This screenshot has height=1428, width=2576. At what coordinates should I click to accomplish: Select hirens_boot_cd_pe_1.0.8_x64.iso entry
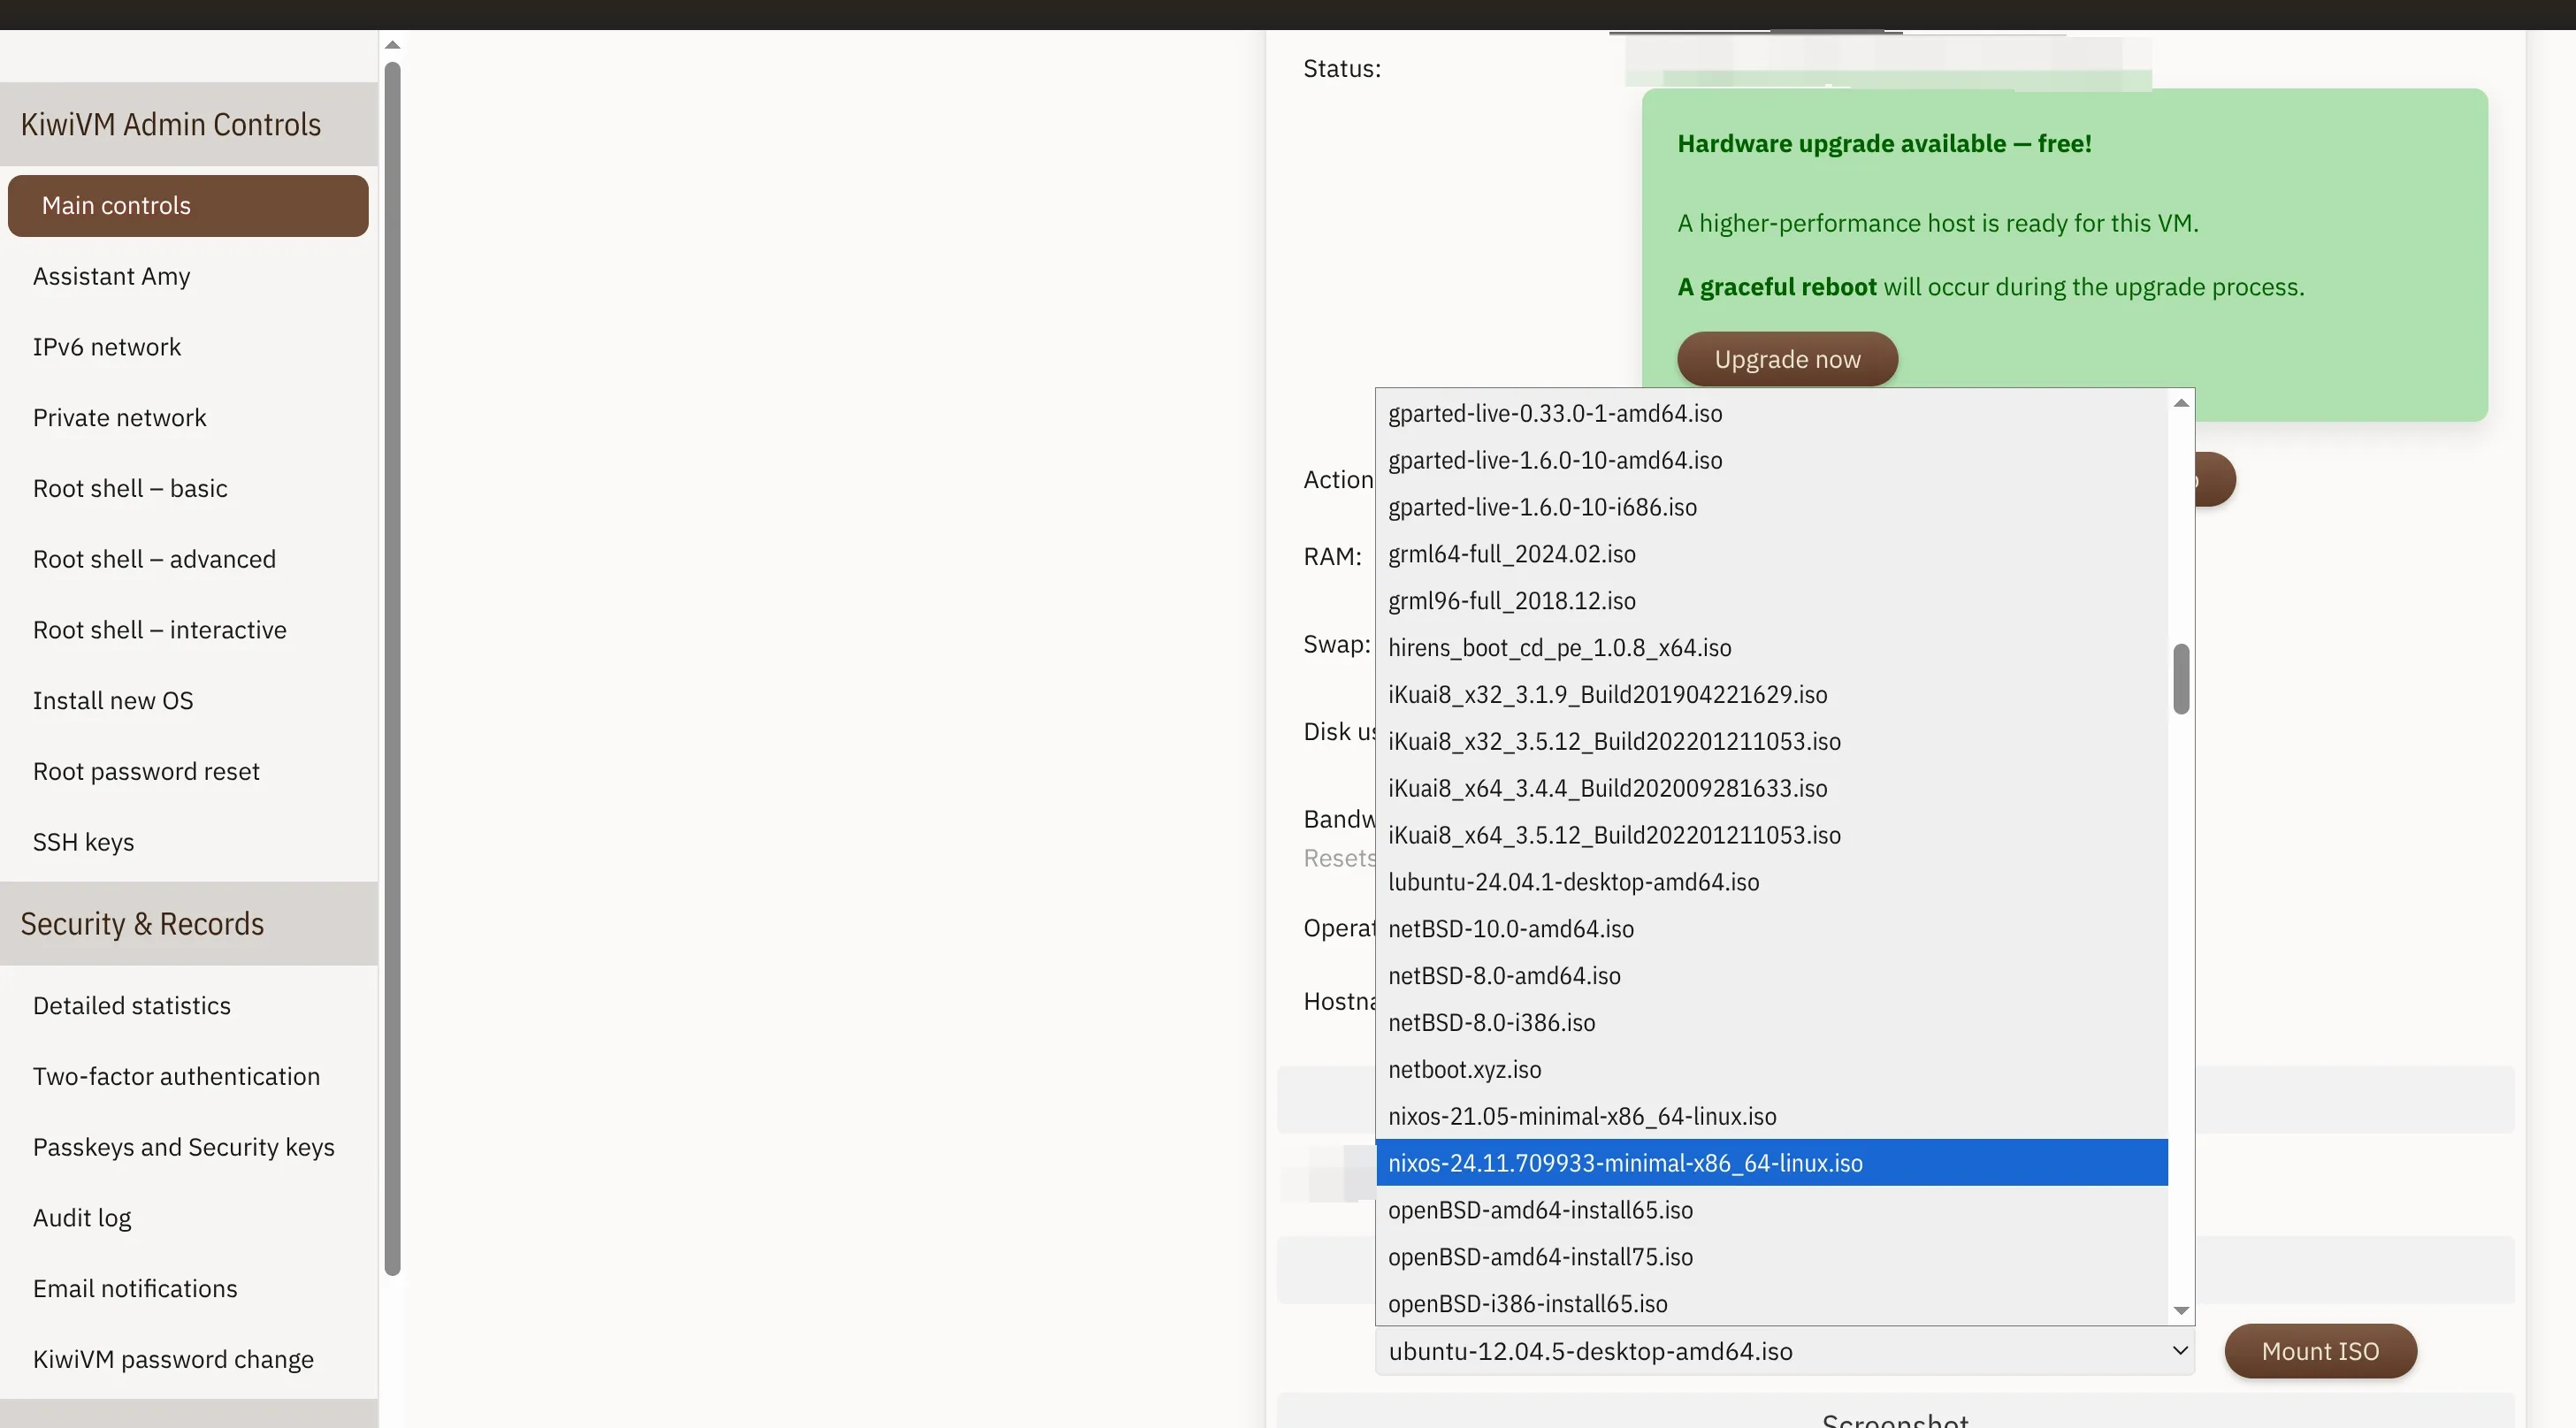pyautogui.click(x=1559, y=648)
